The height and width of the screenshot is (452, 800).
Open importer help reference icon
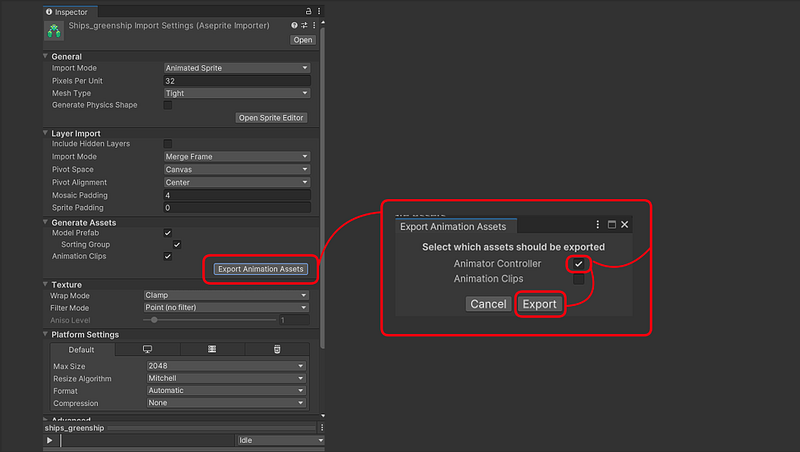pos(294,25)
